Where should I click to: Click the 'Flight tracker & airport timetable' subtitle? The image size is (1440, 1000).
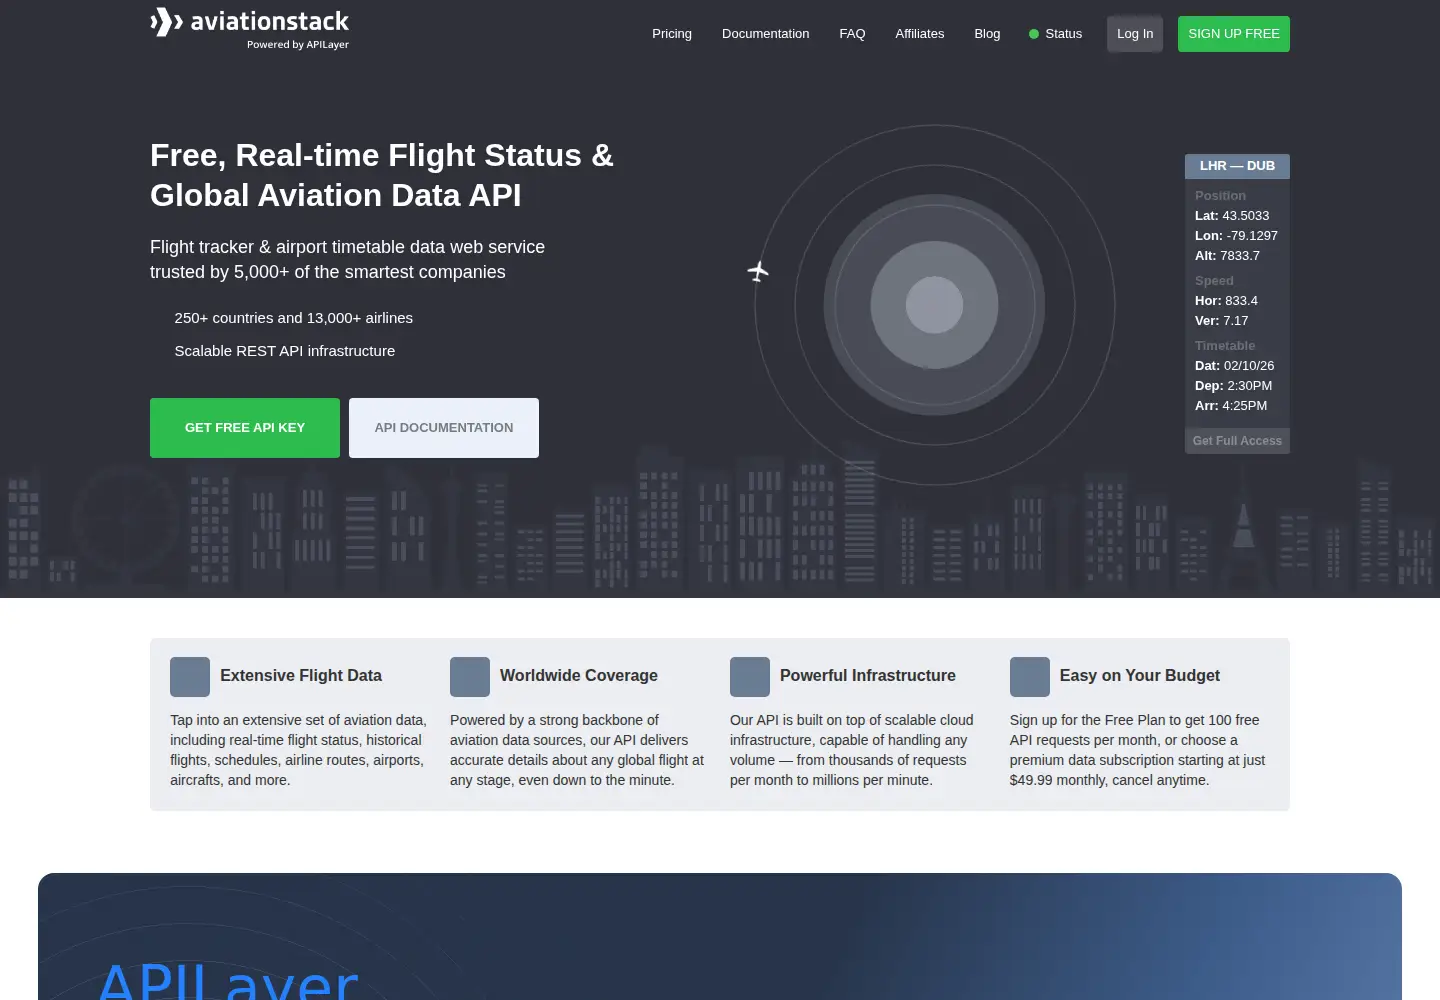coord(347,259)
